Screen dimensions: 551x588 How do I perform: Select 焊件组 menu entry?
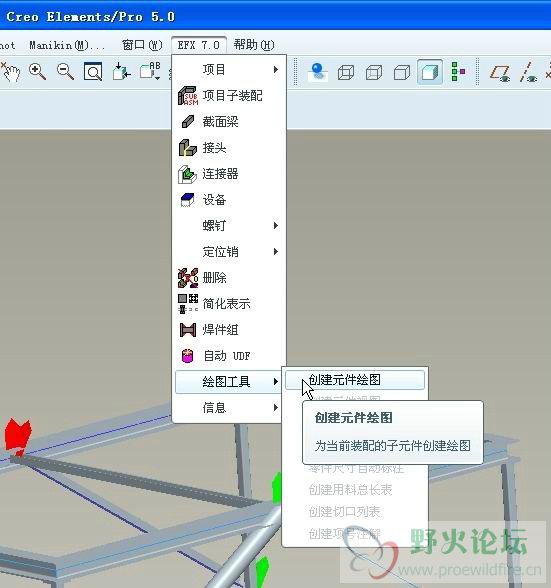click(x=228, y=330)
